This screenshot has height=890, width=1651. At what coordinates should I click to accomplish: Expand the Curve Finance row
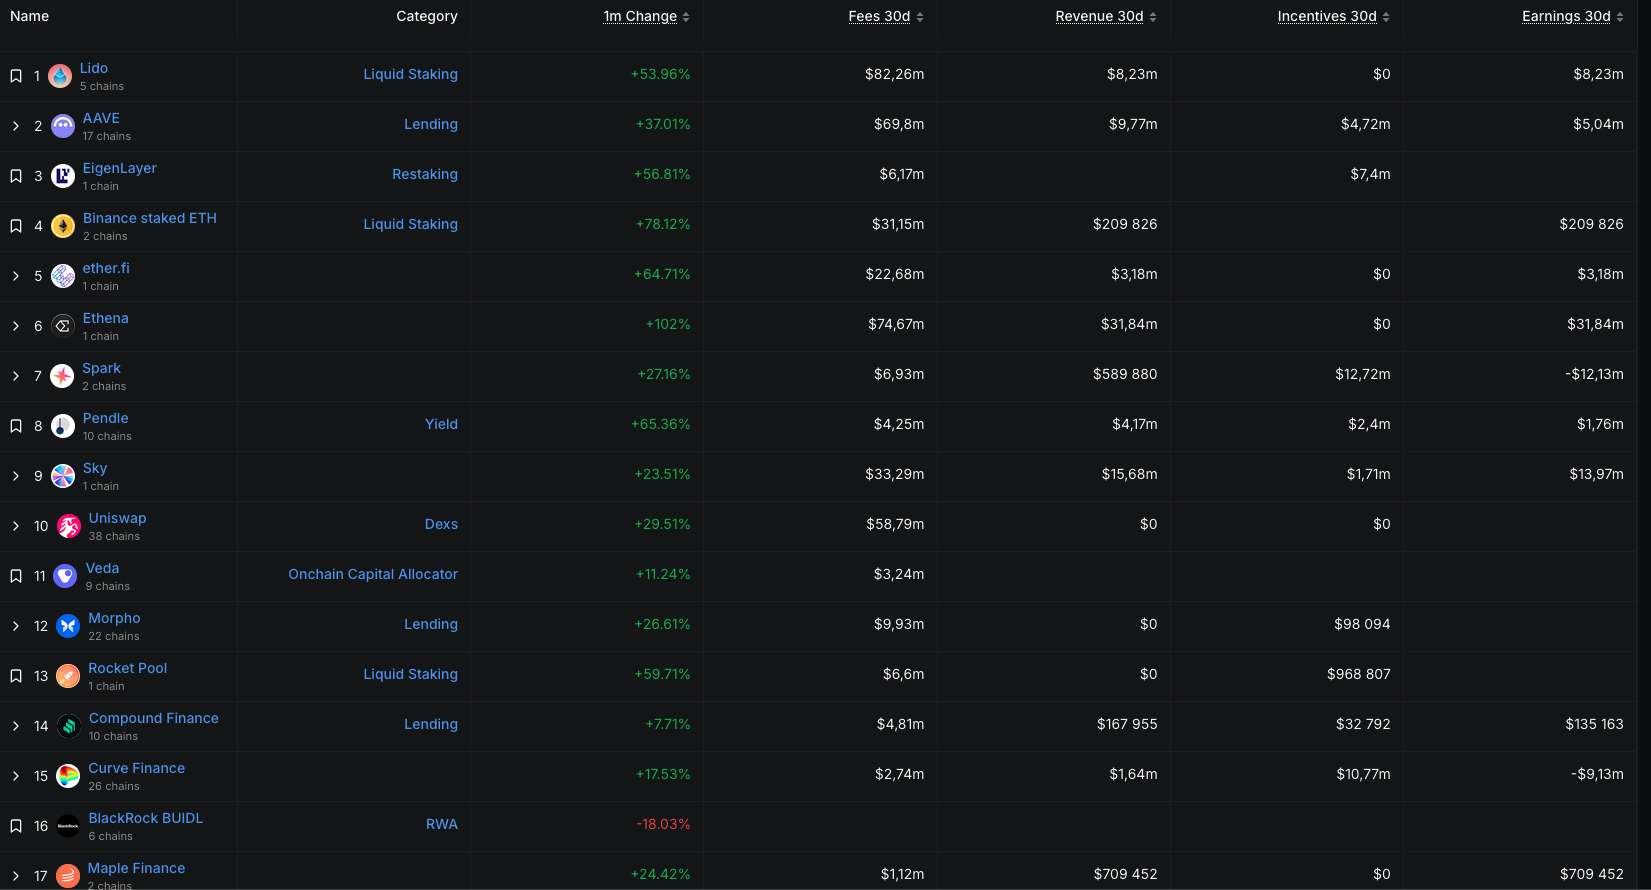16,776
